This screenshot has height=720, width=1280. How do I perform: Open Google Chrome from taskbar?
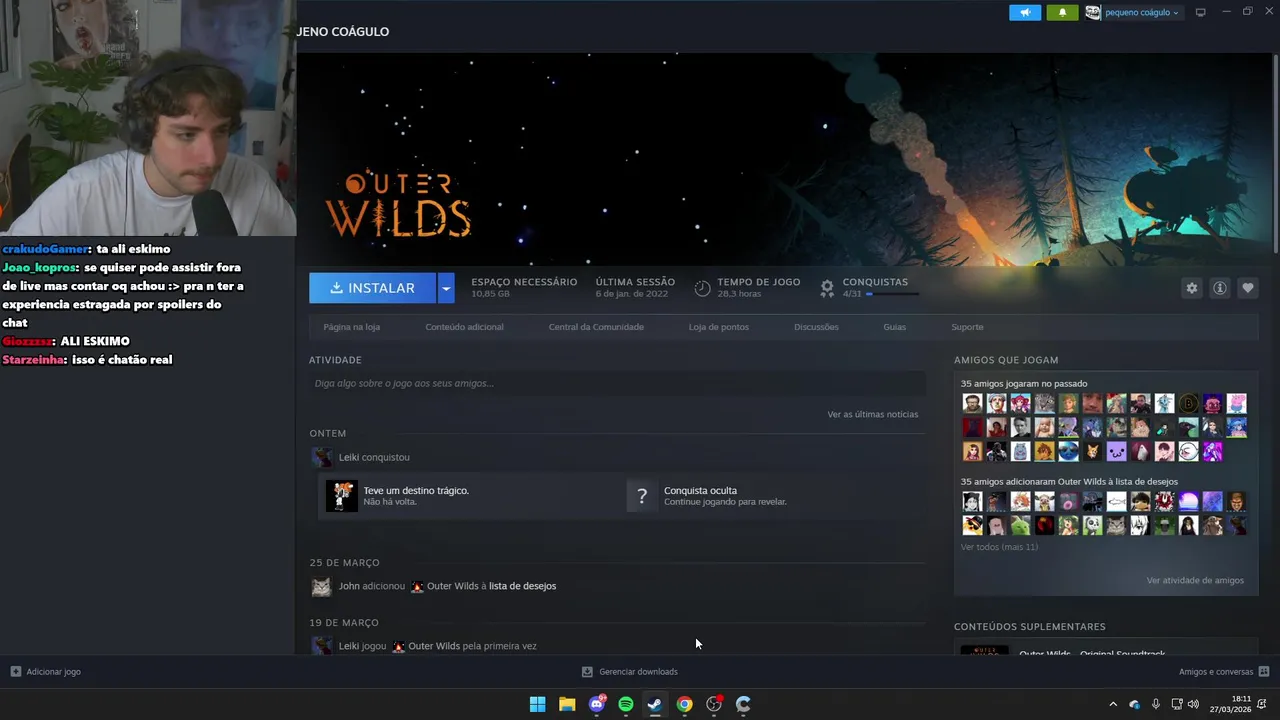pyautogui.click(x=684, y=704)
